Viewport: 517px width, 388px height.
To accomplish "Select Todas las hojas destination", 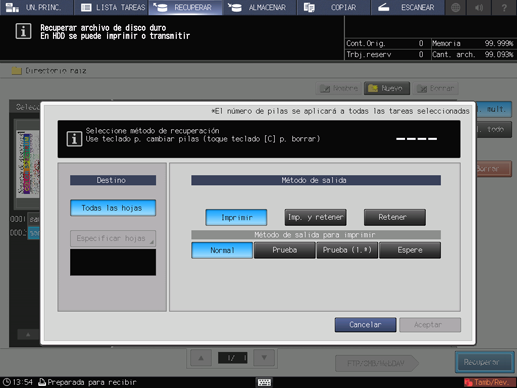I will coord(113,208).
